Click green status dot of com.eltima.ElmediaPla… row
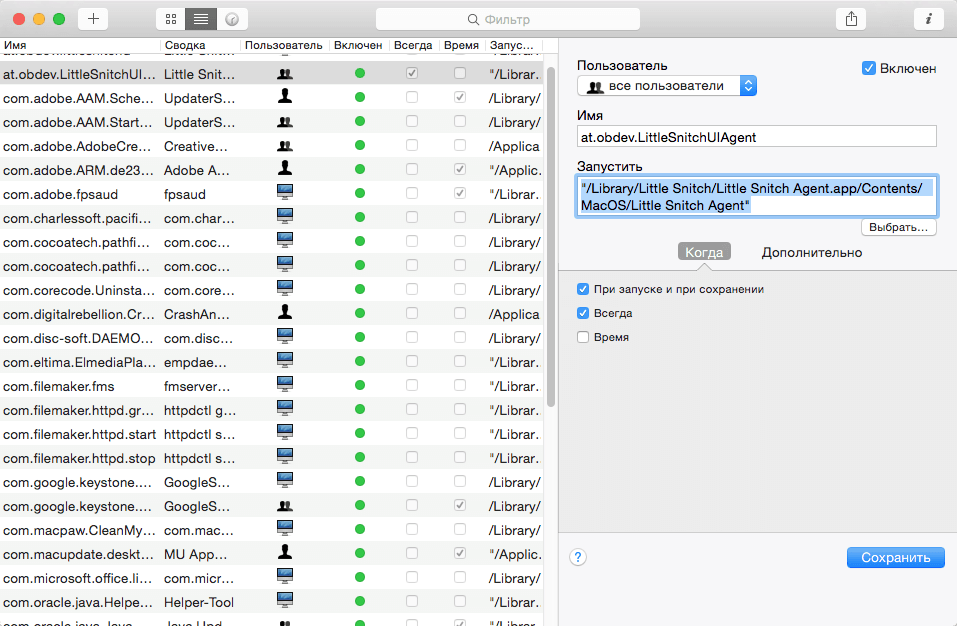The width and height of the screenshot is (957, 626). pos(359,361)
